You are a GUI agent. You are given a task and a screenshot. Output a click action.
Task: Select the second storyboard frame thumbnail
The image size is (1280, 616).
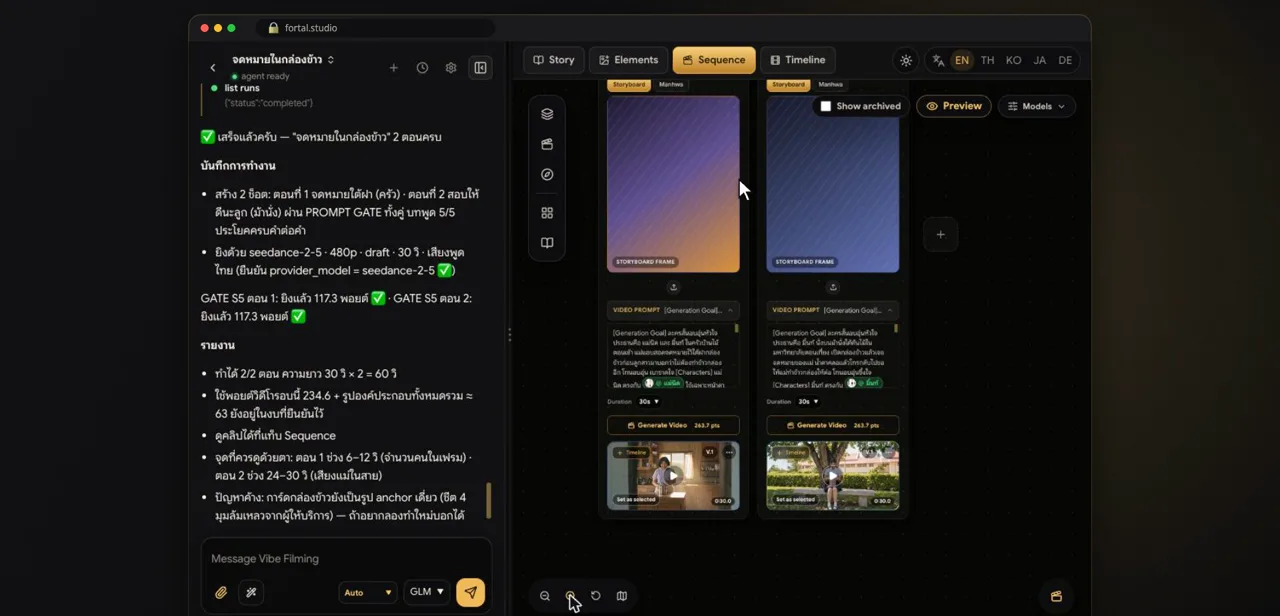[x=832, y=184]
